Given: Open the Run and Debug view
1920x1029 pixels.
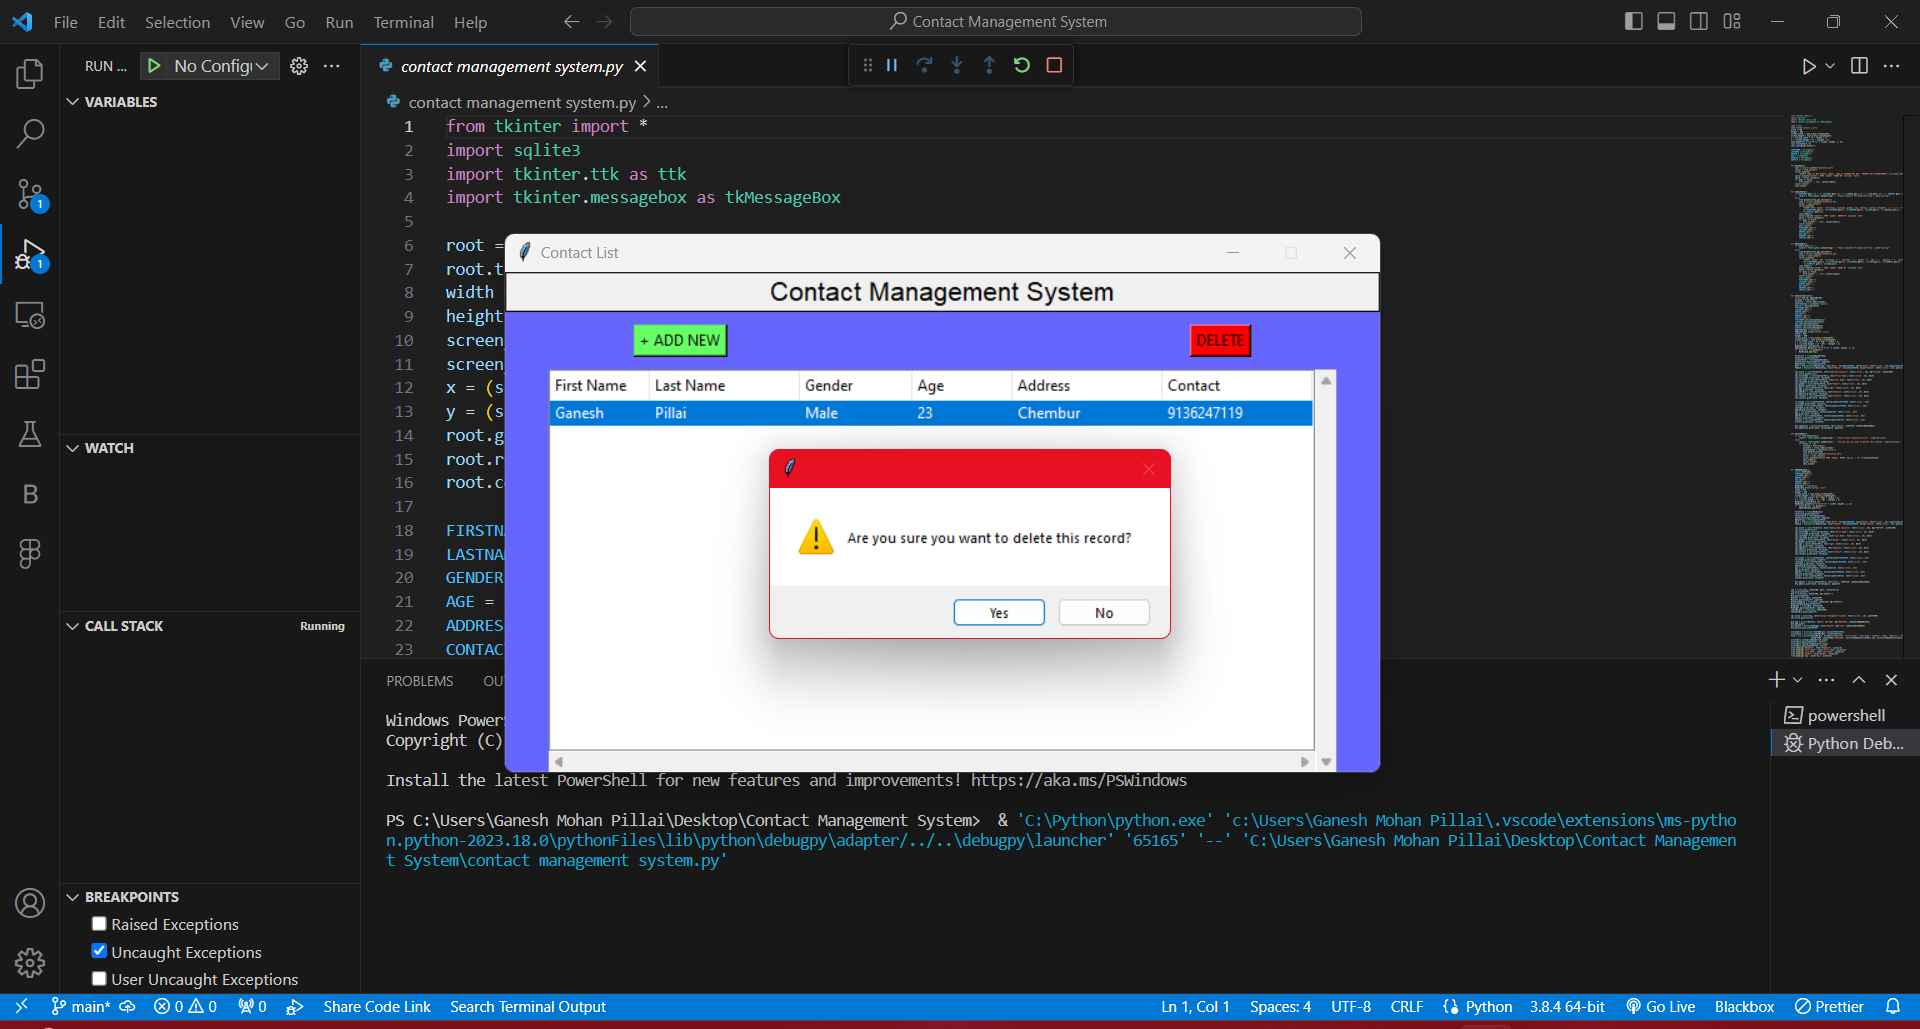Looking at the screenshot, I should (30, 256).
